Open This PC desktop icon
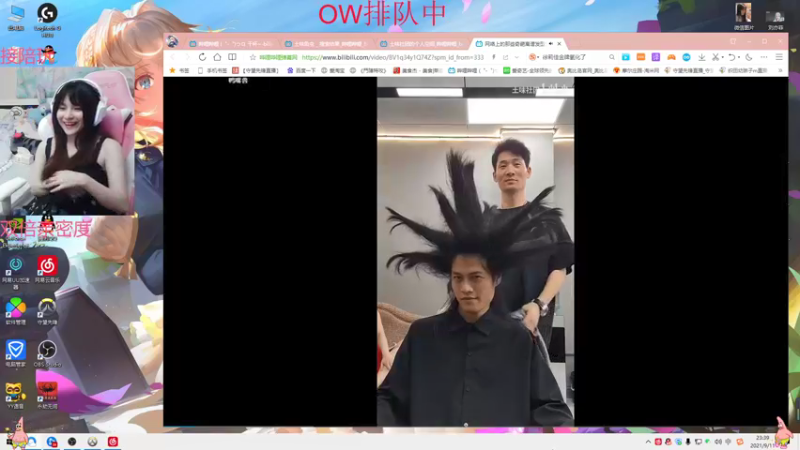Screen dimensions: 800x450 pos(16,17)
